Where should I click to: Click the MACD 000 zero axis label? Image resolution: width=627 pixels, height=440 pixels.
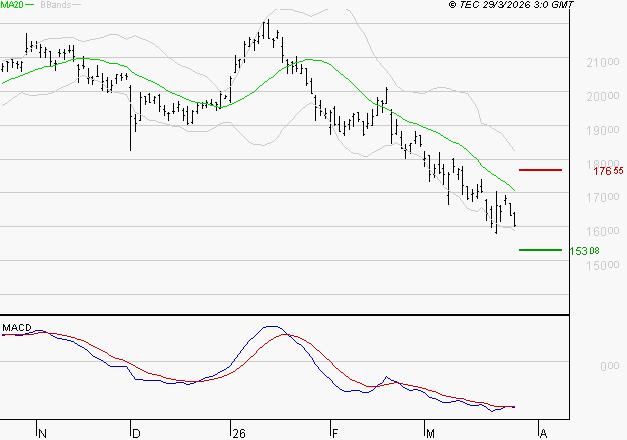point(609,366)
